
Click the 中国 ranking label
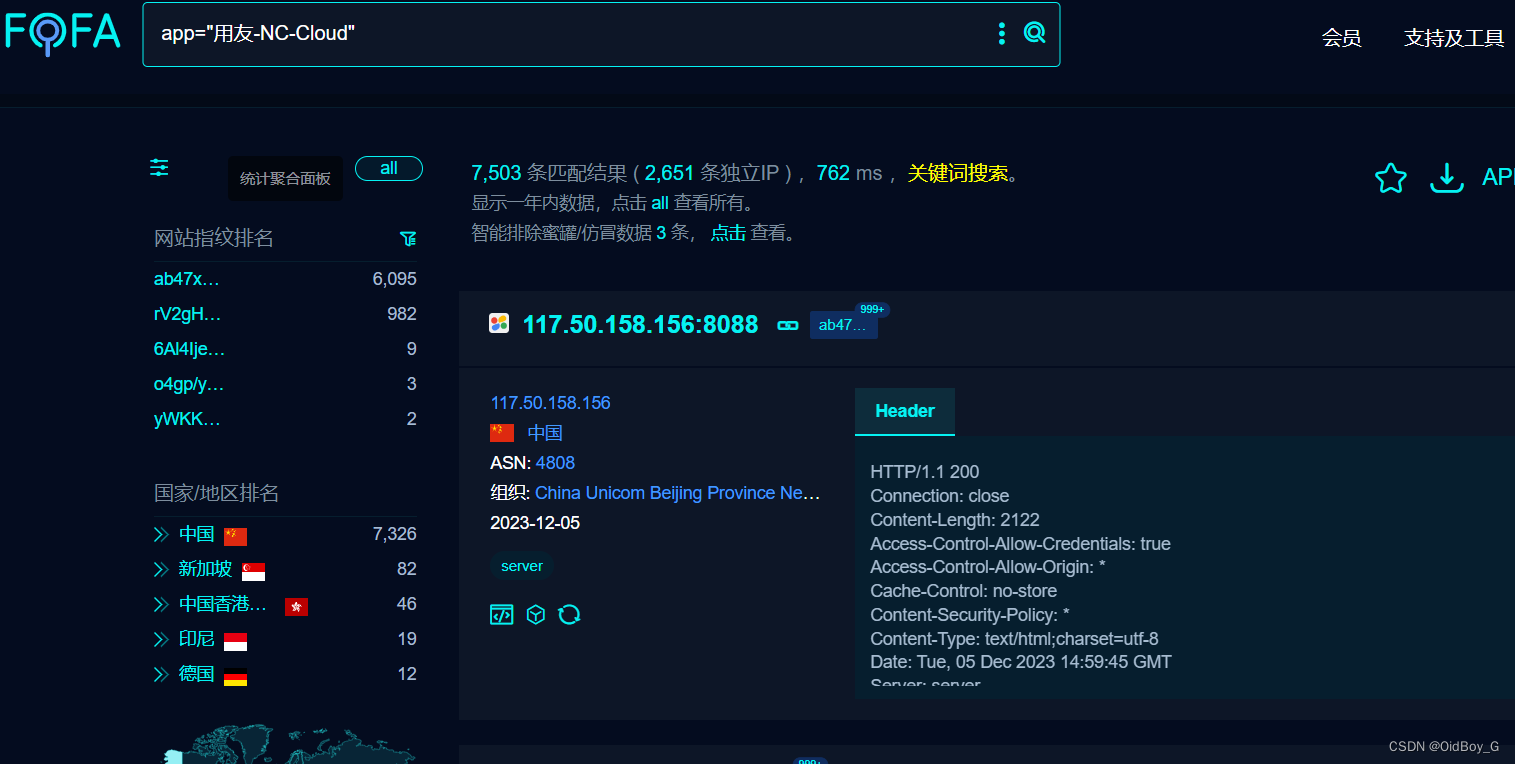[x=196, y=534]
